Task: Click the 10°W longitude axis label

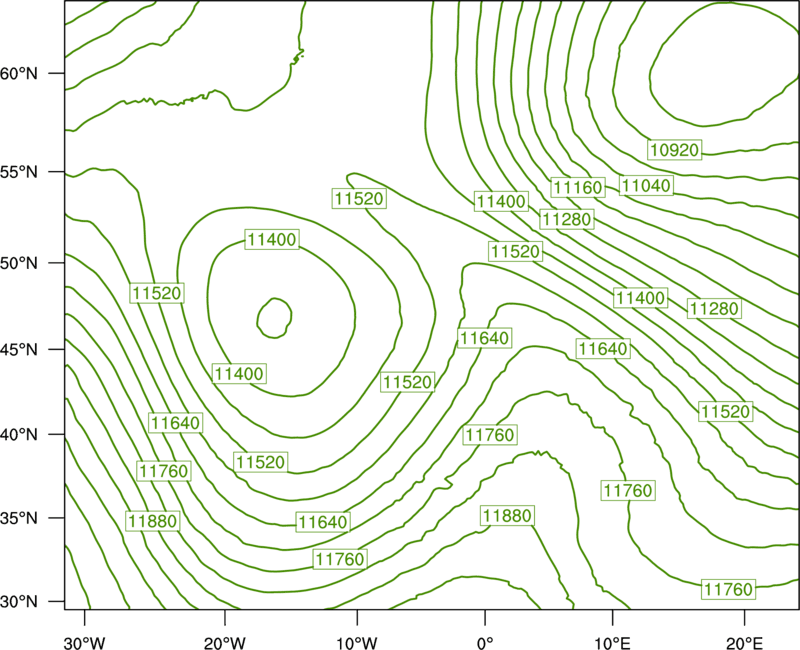Action: point(357,643)
